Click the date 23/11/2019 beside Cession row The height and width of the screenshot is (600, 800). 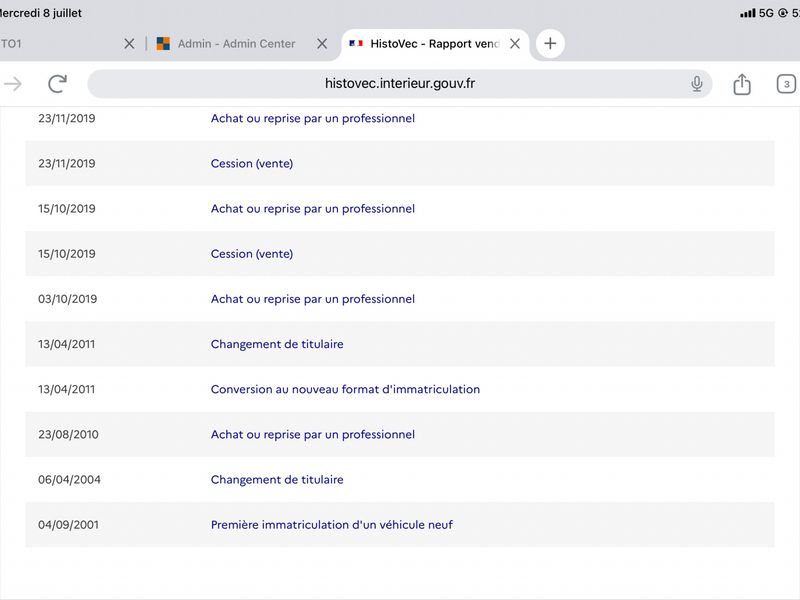pyautogui.click(x=67, y=163)
